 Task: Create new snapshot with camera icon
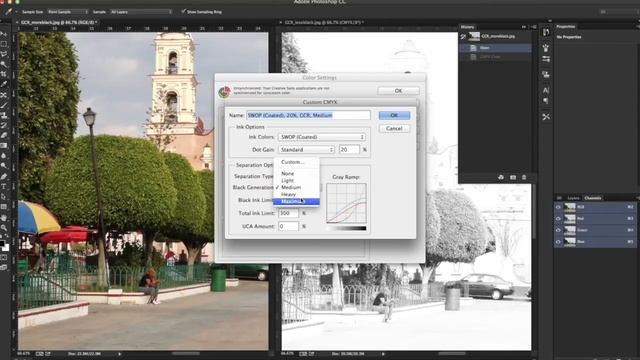(x=513, y=177)
